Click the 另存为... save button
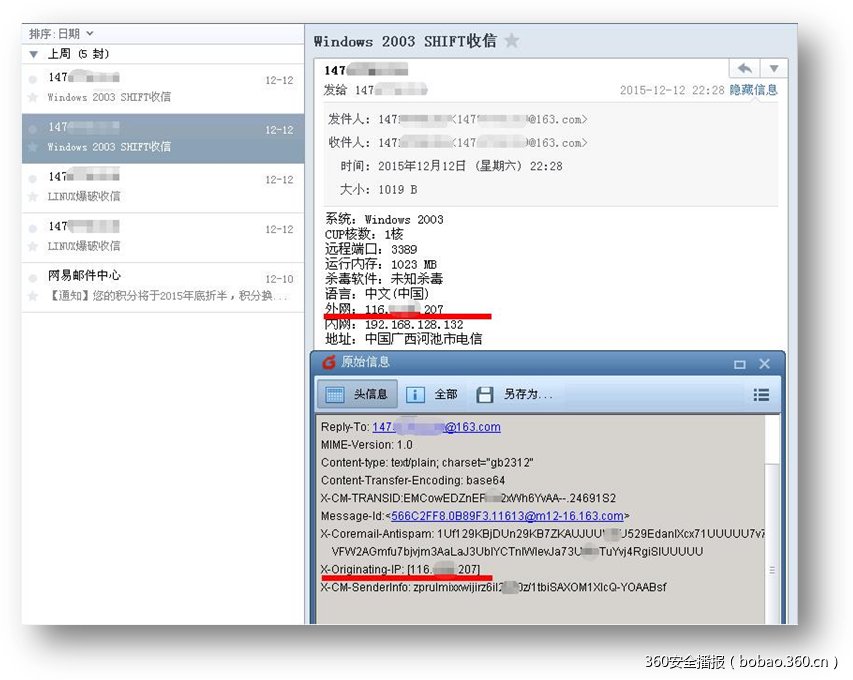 click(515, 394)
